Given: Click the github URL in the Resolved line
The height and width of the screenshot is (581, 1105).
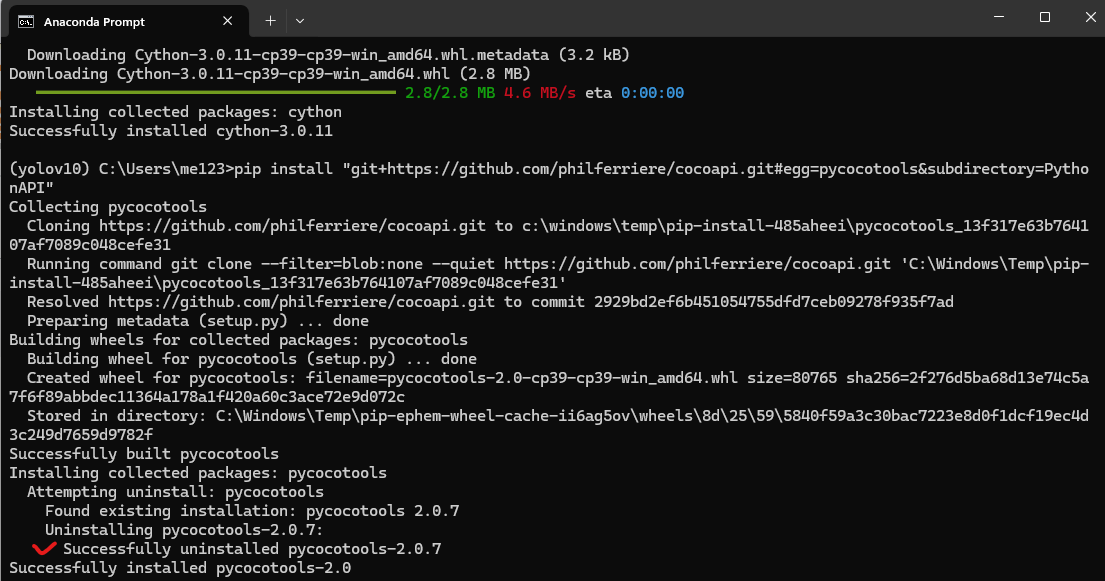Looking at the screenshot, I should (301, 302).
